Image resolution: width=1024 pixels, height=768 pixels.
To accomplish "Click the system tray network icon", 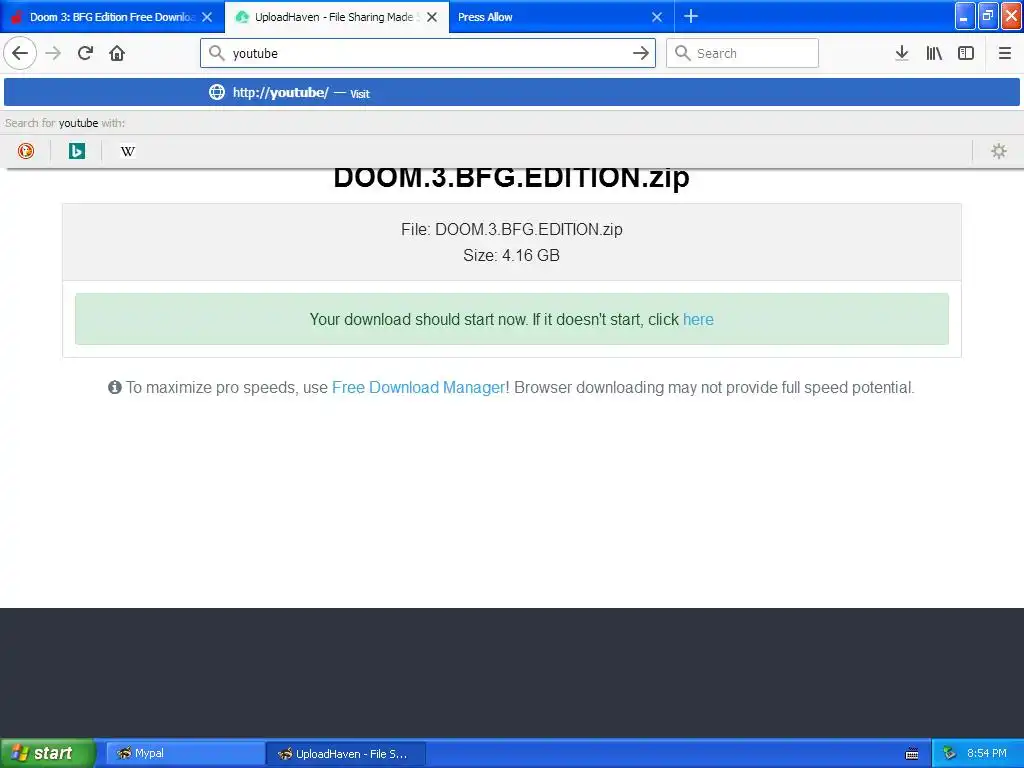I will click(950, 753).
